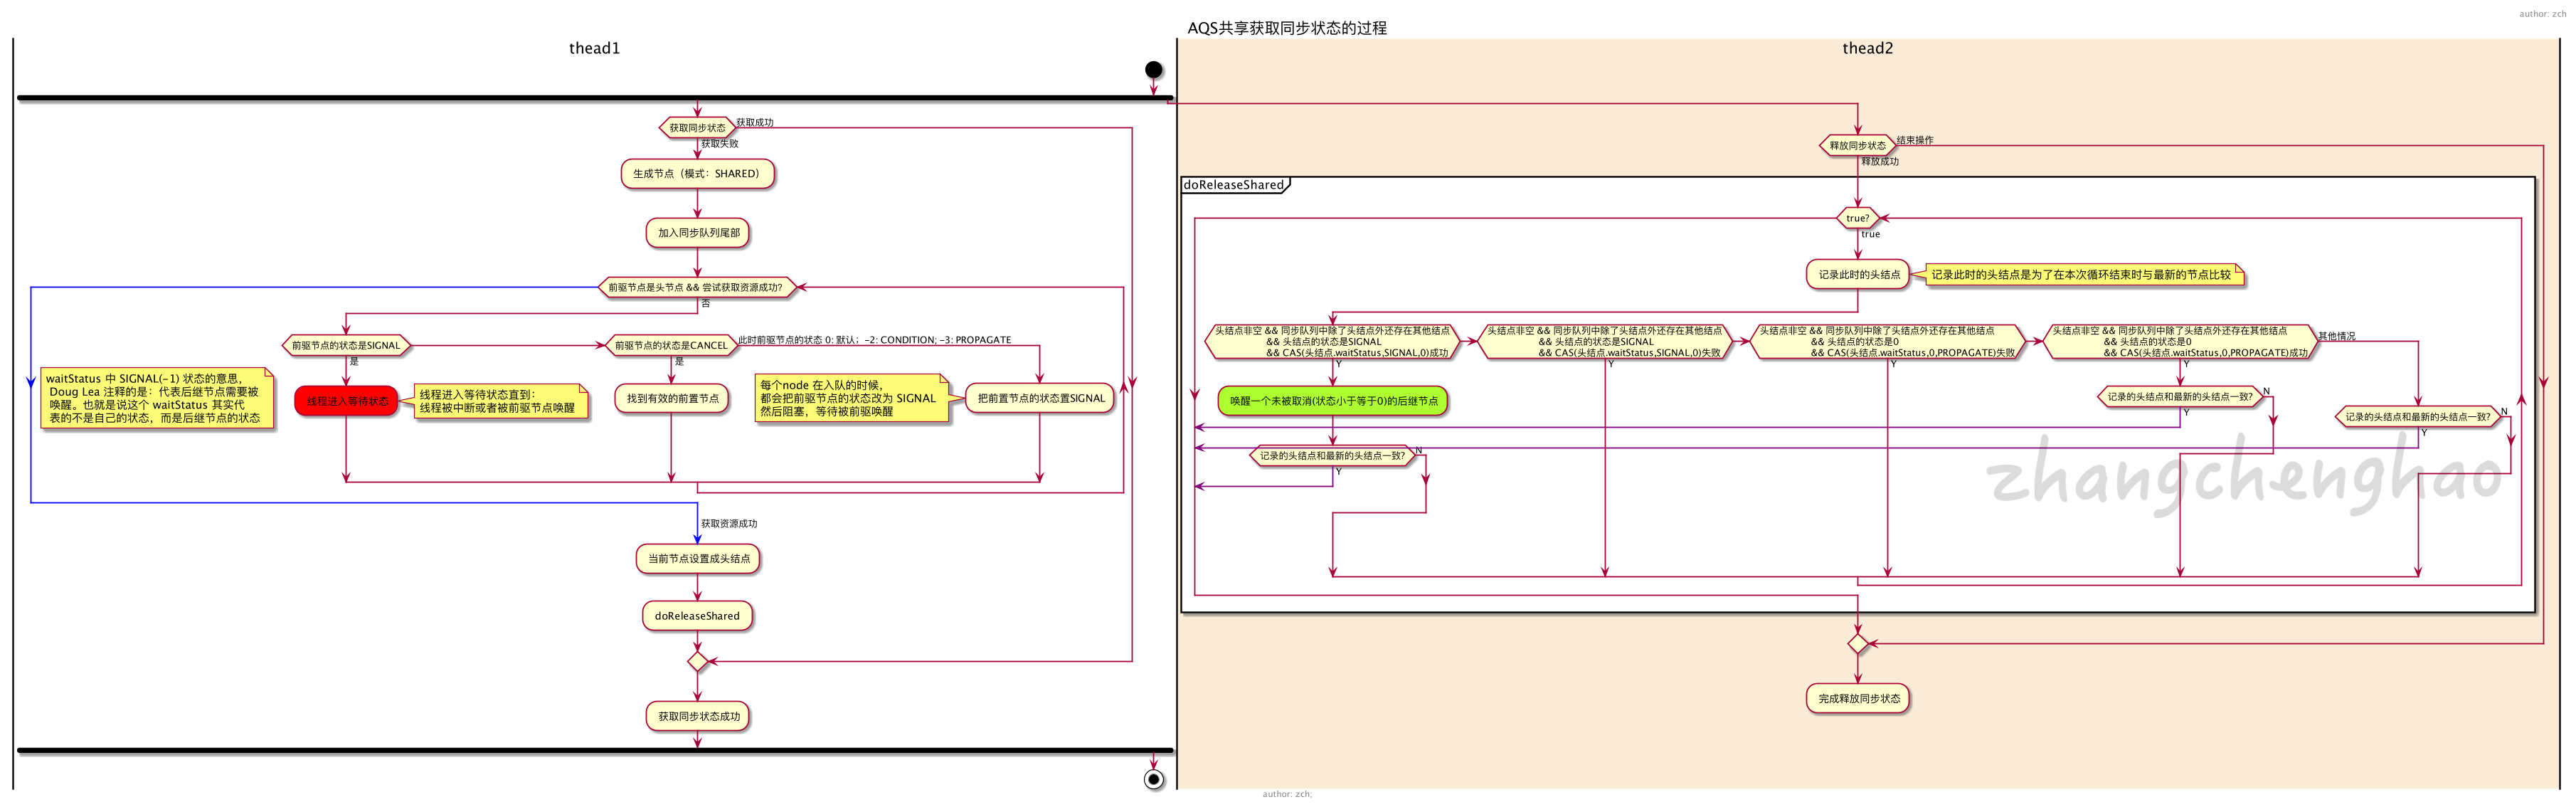
Task: Click the end node bullseye circle
Action: coord(1153,780)
